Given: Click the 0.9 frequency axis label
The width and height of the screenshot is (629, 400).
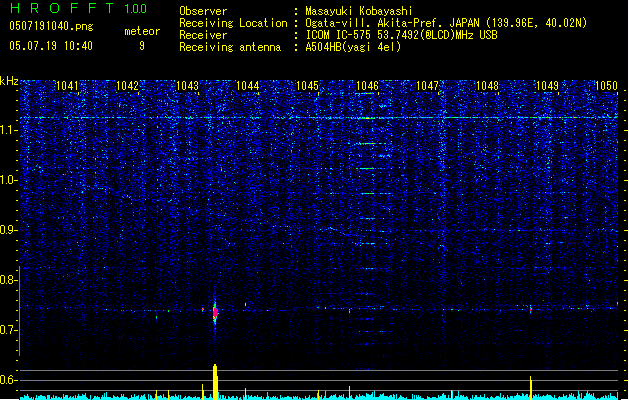Looking at the screenshot, I should coord(9,230).
